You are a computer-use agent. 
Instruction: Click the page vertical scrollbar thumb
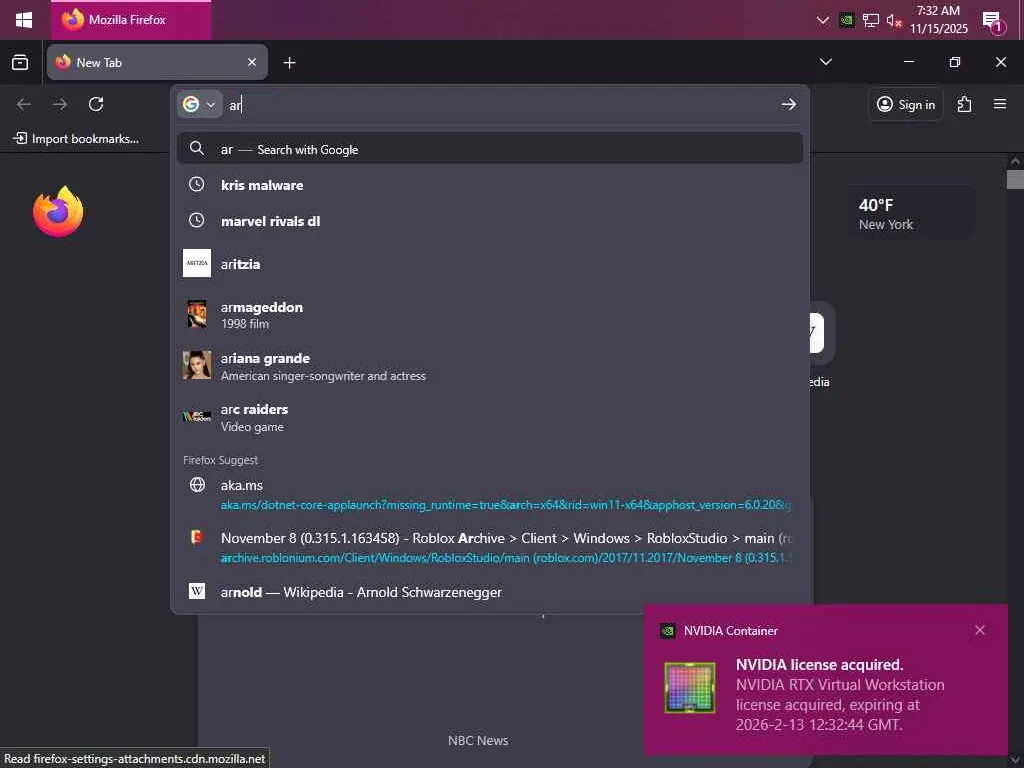coord(1015,179)
